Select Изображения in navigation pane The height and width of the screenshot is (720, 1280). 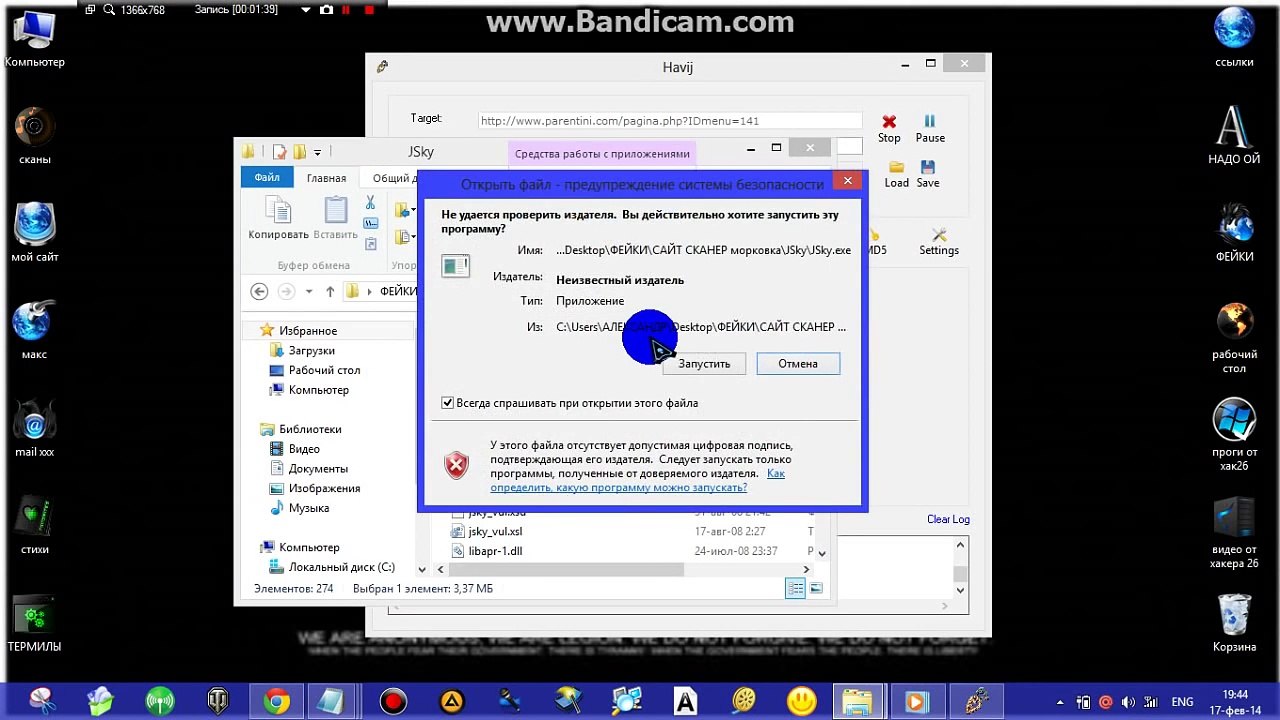pyautogui.click(x=324, y=488)
